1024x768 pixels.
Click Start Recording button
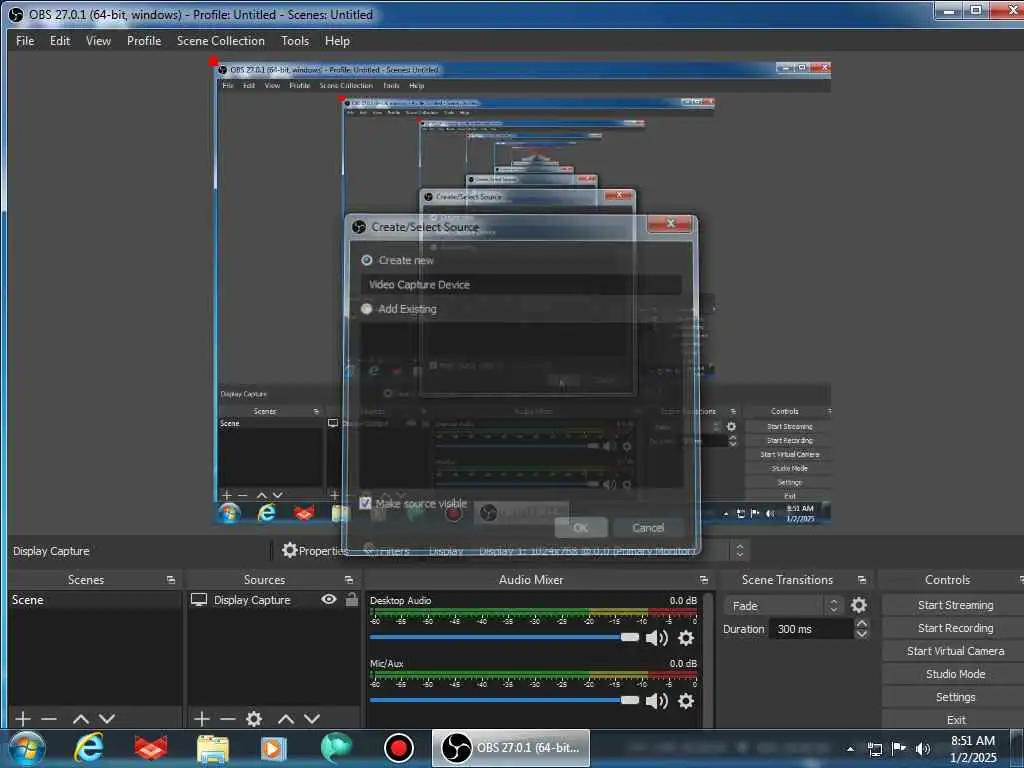click(x=955, y=628)
